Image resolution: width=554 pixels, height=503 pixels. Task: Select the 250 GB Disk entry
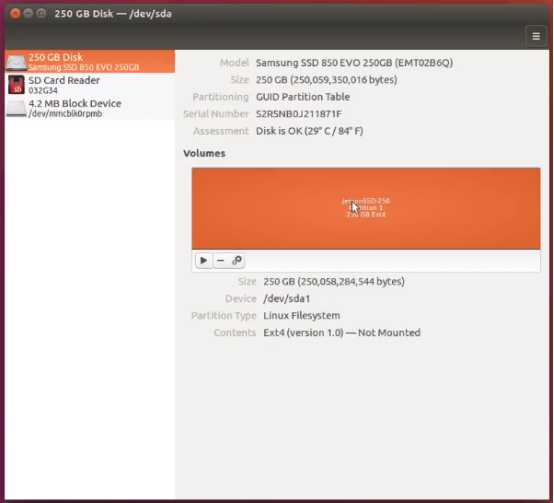coord(90,61)
